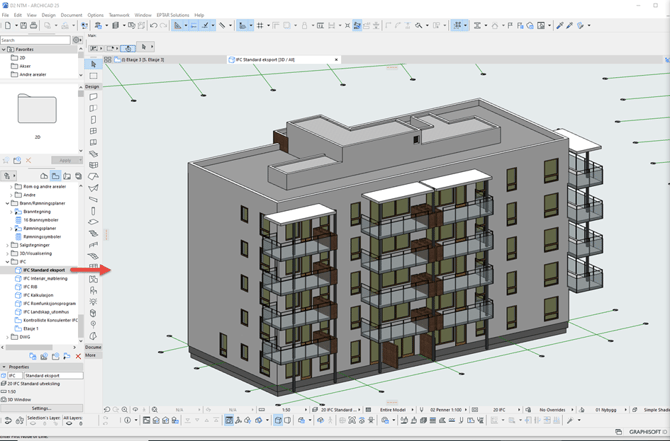Image resolution: width=670 pixels, height=441 pixels.
Task: Open the Entire Model dropdown in the status bar
Action: pos(393,410)
